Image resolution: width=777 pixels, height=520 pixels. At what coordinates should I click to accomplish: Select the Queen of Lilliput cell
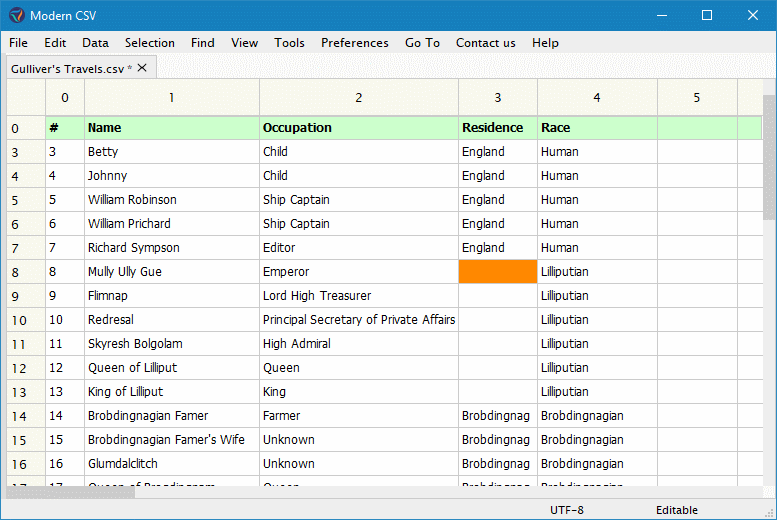171,368
